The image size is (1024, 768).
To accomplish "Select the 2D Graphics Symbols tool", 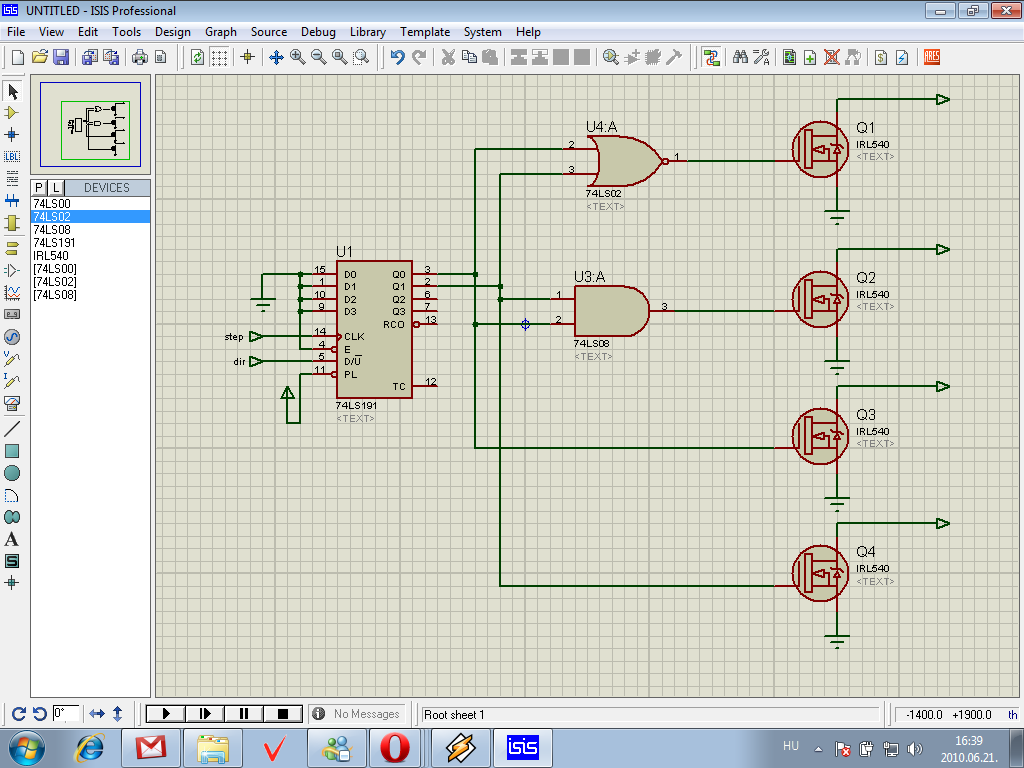I will pyautogui.click(x=12, y=561).
